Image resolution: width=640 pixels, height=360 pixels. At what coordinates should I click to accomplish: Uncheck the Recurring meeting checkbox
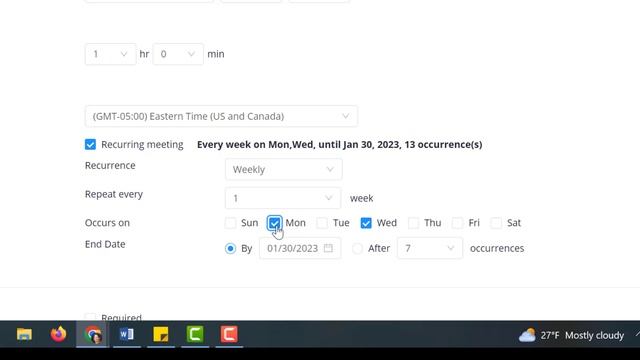tap(90, 144)
